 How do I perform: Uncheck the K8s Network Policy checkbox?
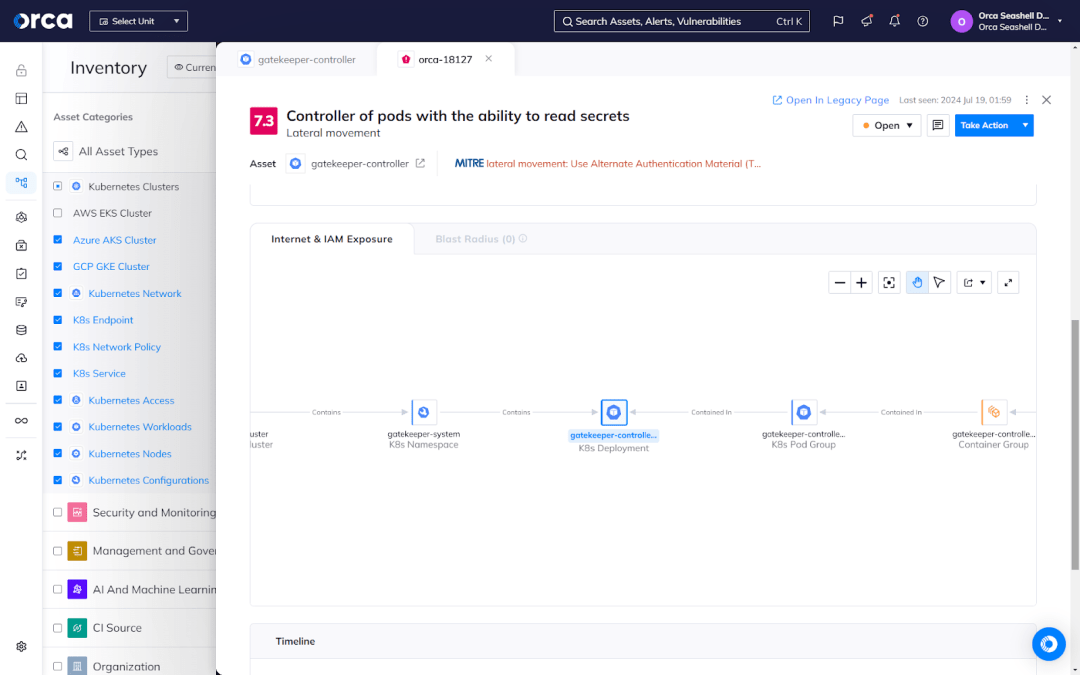tap(58, 346)
